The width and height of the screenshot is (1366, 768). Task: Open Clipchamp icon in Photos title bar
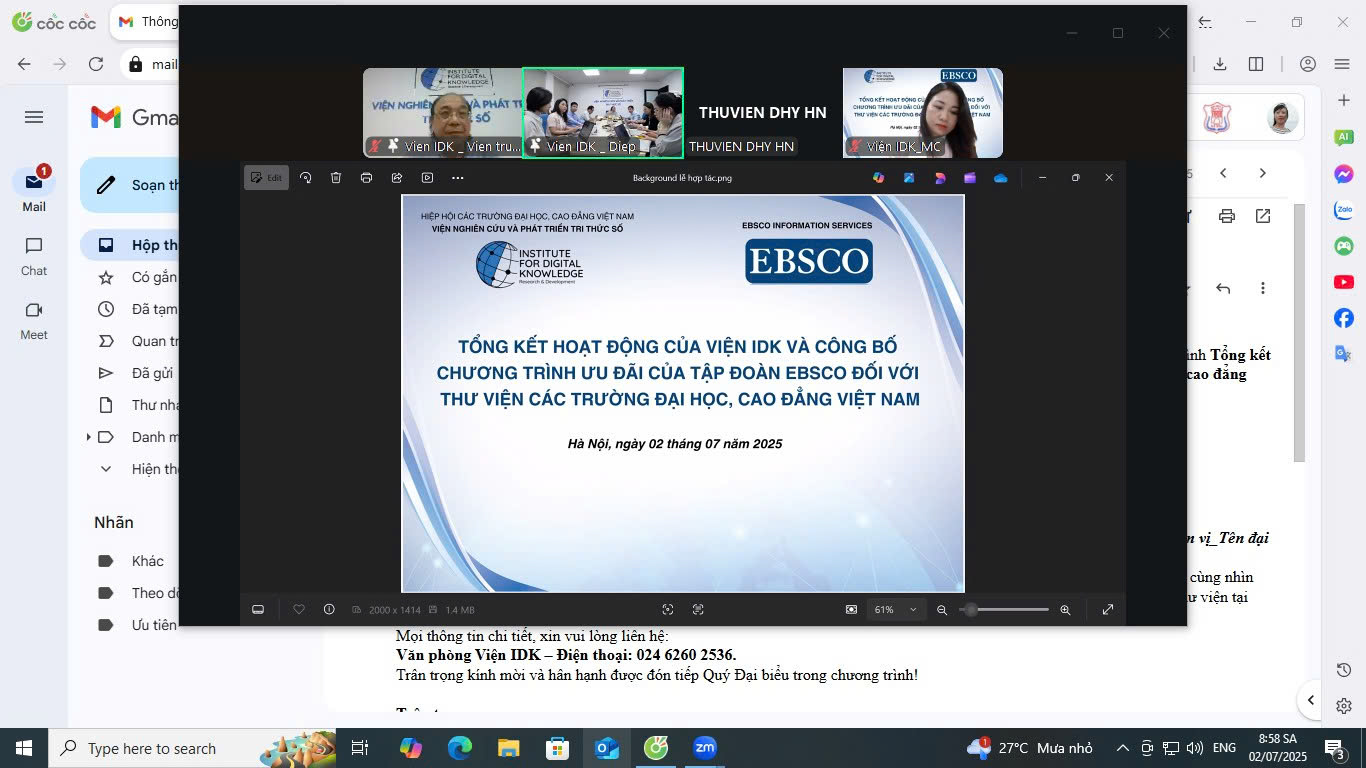pyautogui.click(x=970, y=178)
